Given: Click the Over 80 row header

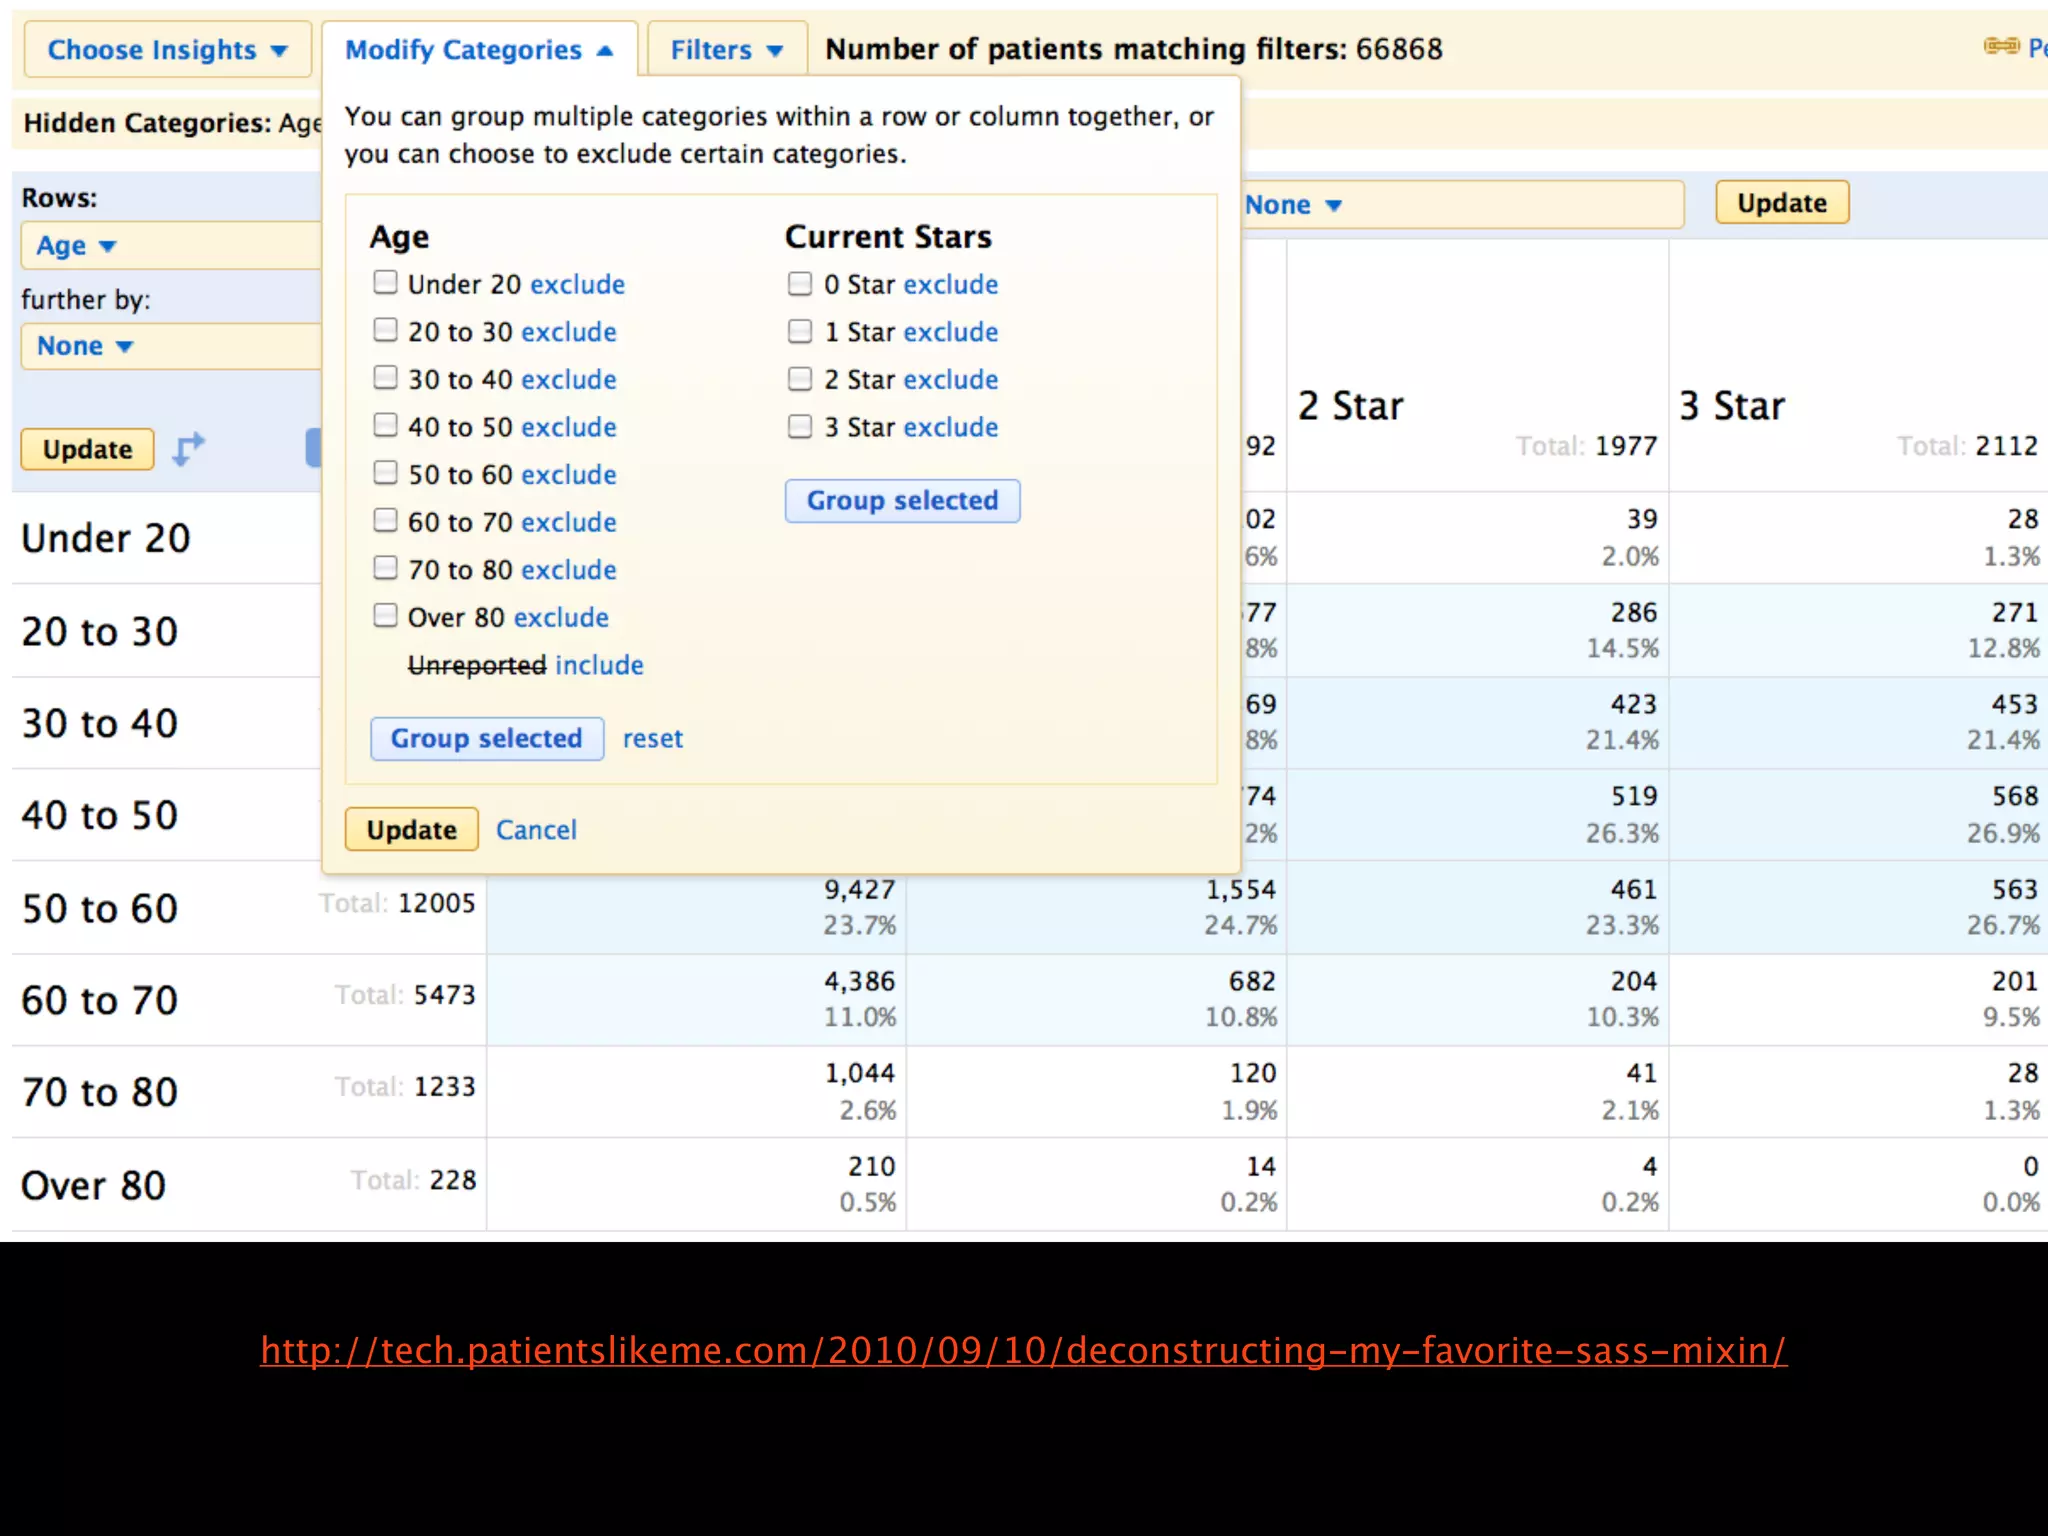Looking at the screenshot, I should click(x=93, y=1186).
